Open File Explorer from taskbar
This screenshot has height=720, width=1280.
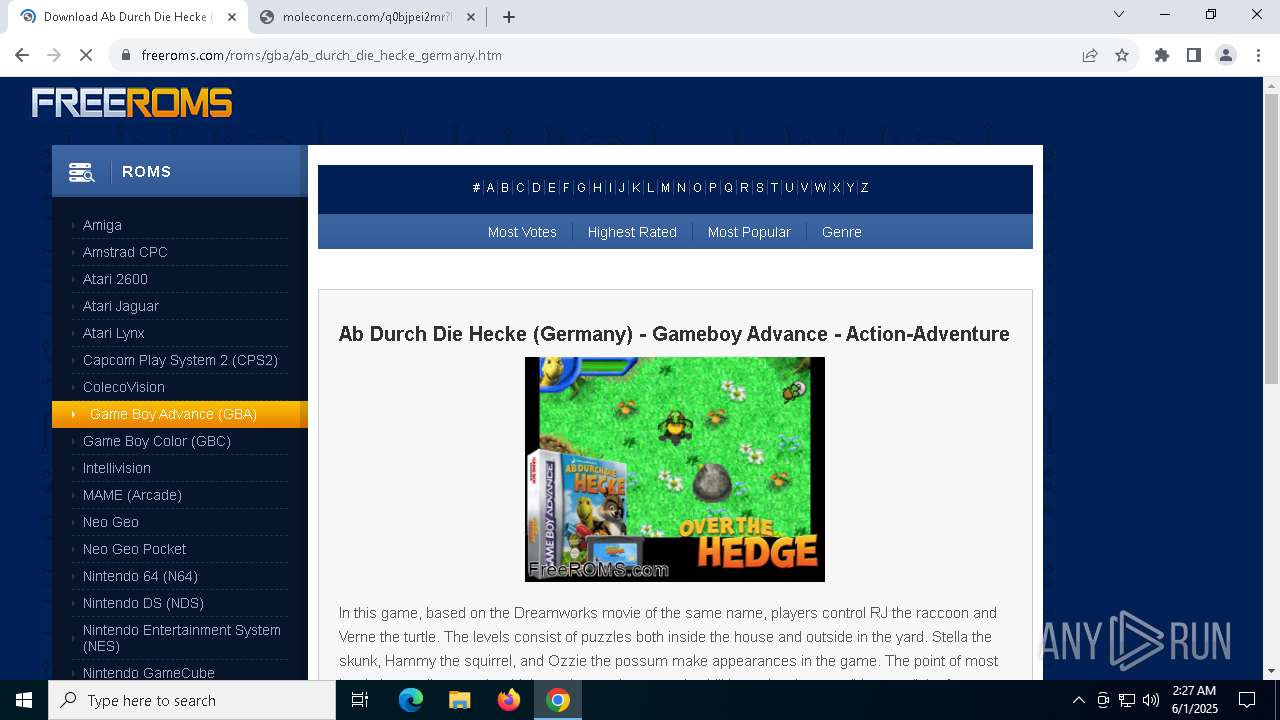pyautogui.click(x=460, y=700)
